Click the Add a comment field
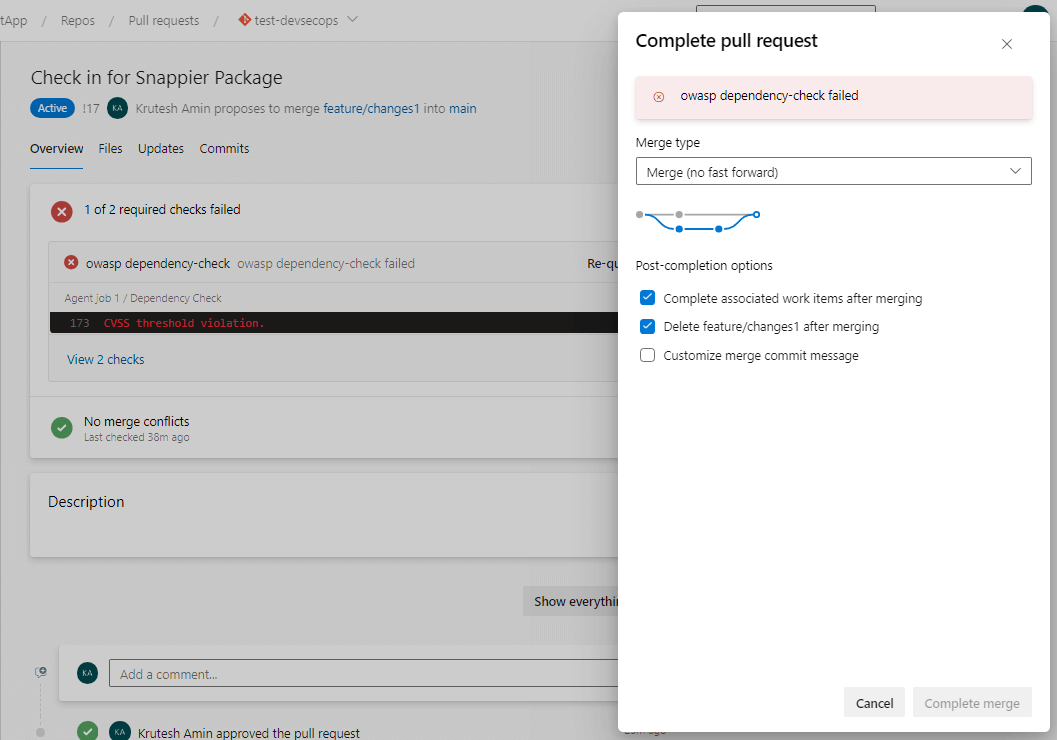Image resolution: width=1057 pixels, height=740 pixels. (x=360, y=673)
